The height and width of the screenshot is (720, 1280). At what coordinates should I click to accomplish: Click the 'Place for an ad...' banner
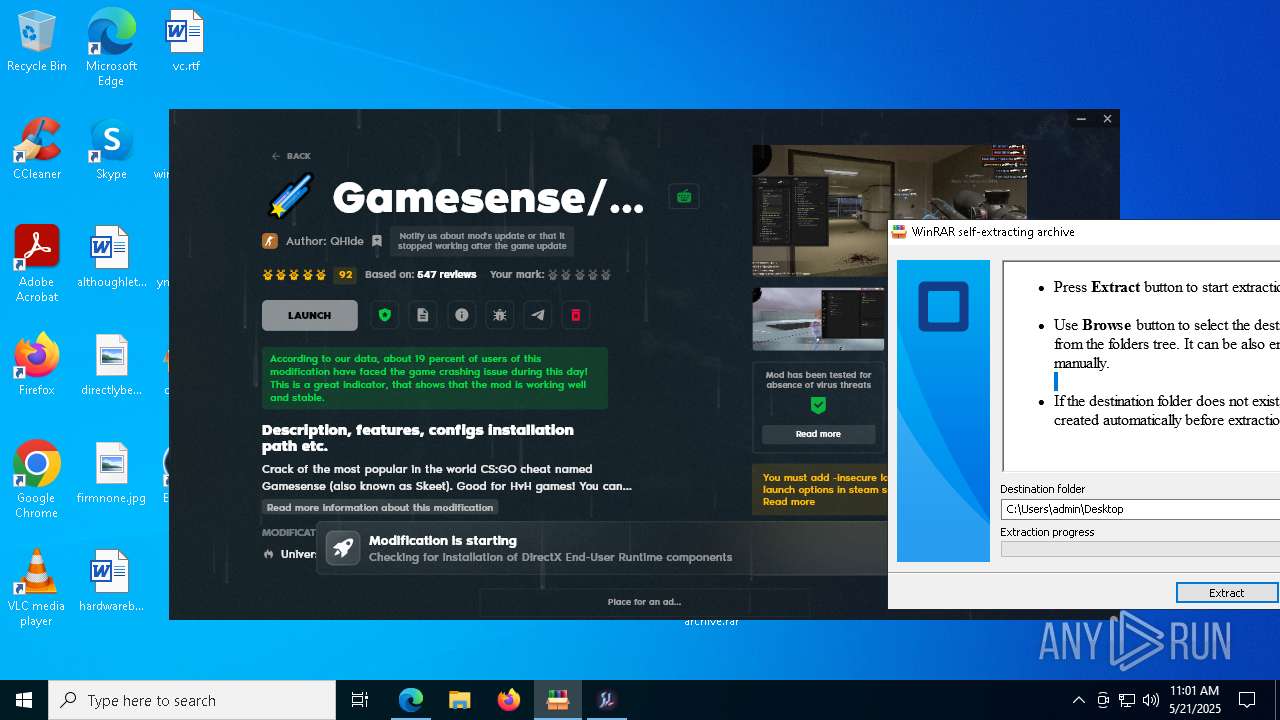coord(644,602)
